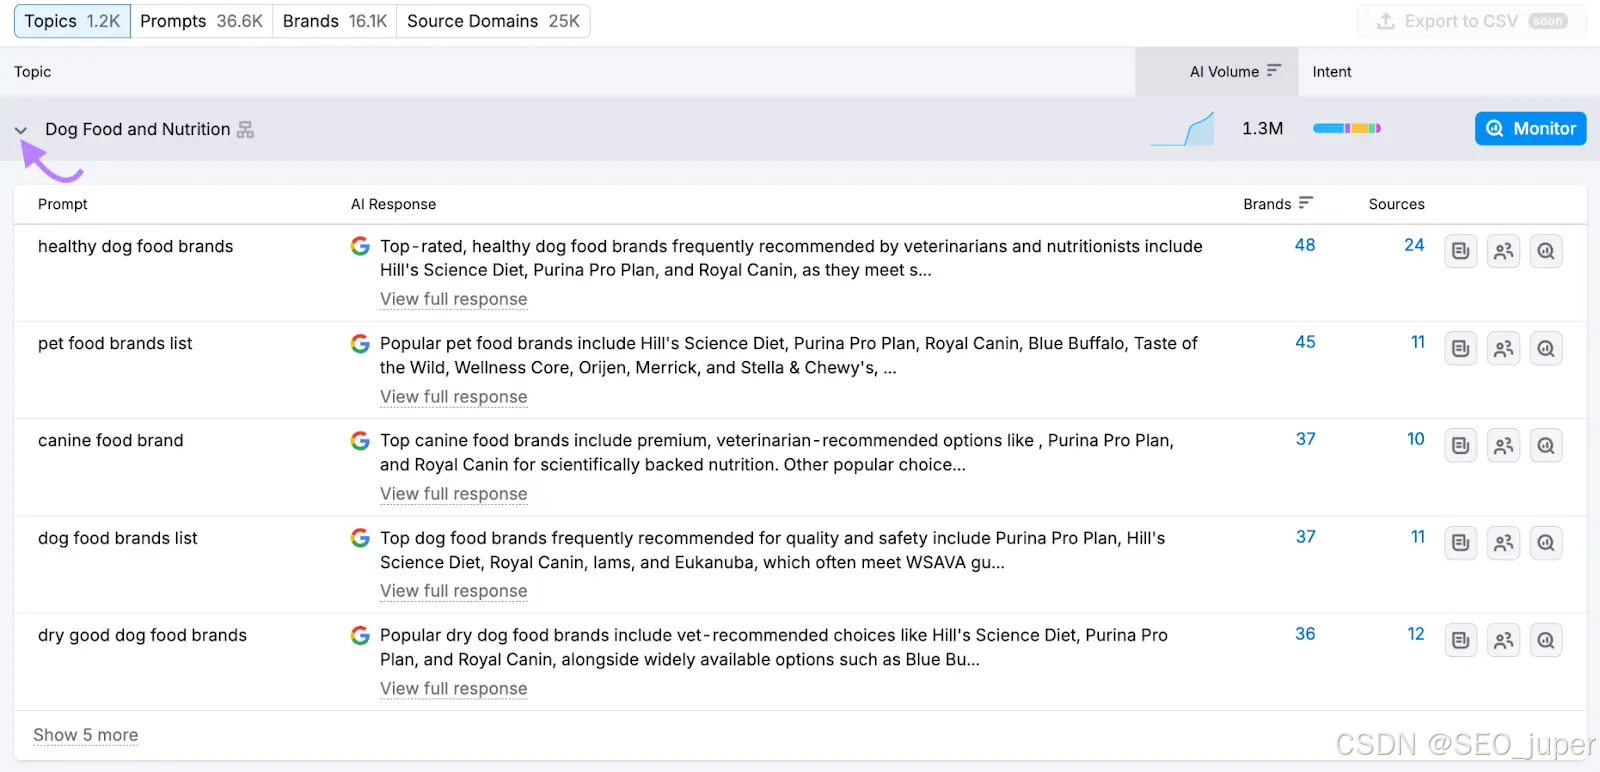
Task: Click Google icon beside healthy dog food brands response
Action: pos(360,246)
